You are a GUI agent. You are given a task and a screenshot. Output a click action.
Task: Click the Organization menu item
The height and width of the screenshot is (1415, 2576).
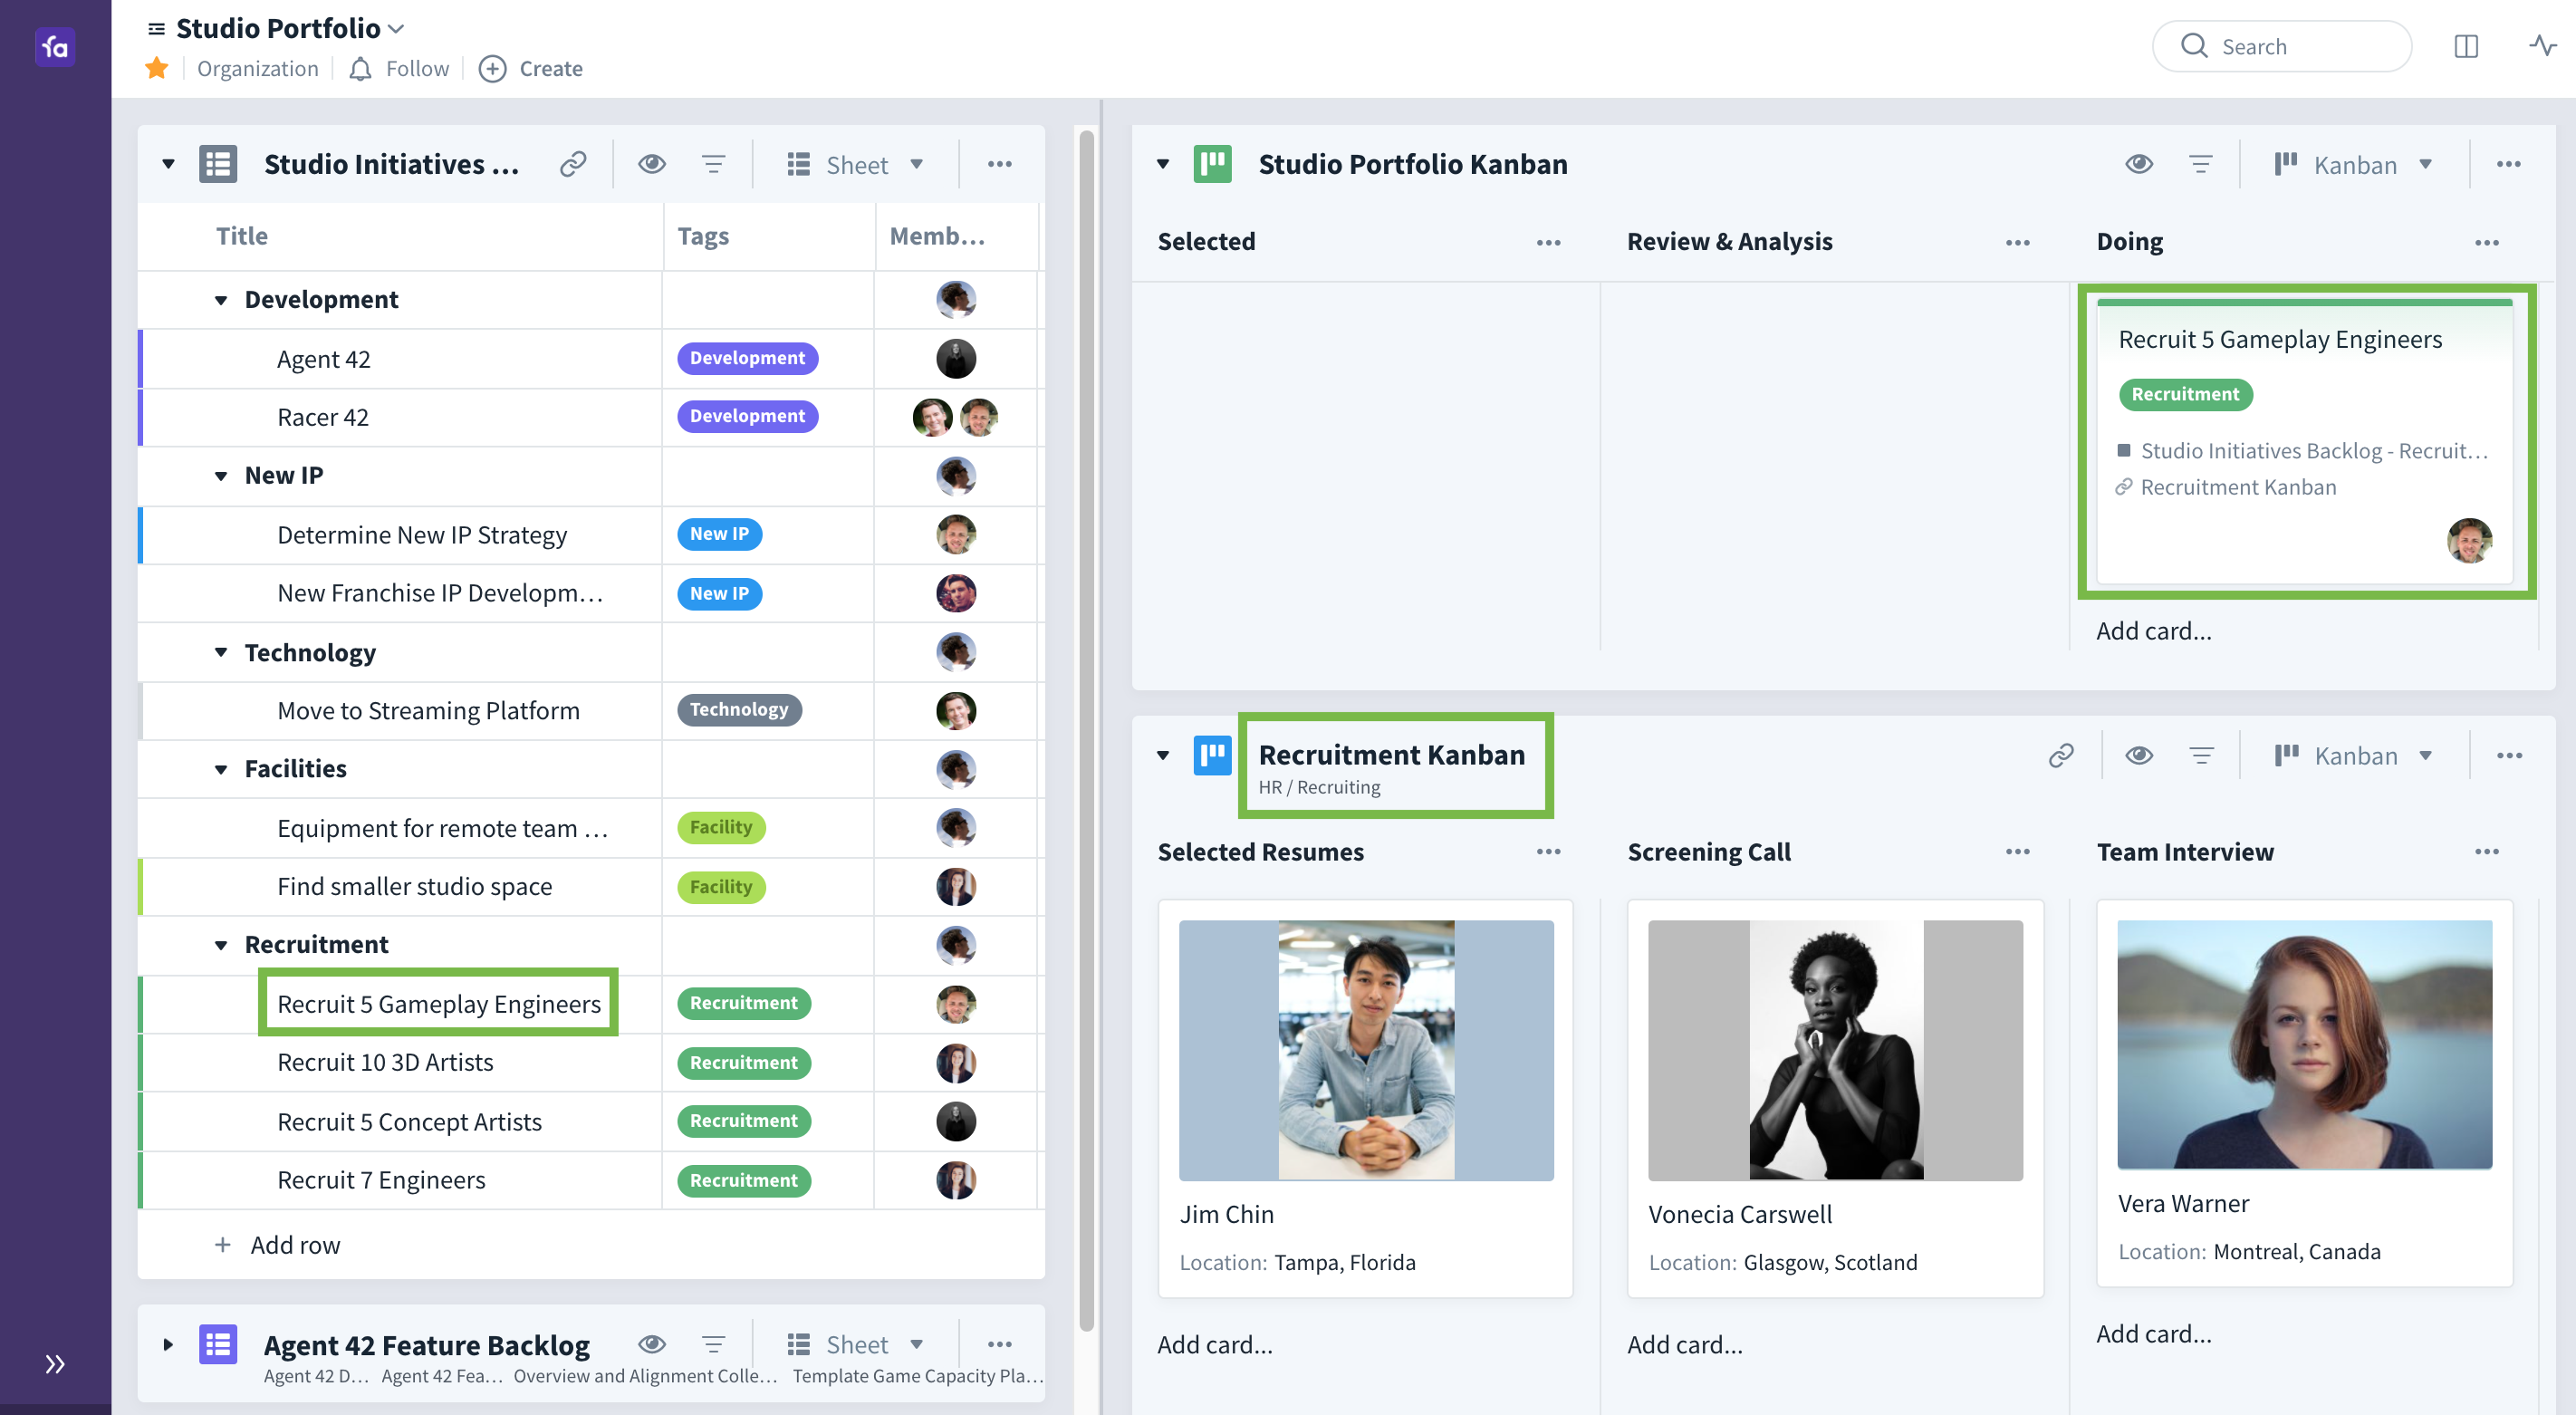point(256,68)
